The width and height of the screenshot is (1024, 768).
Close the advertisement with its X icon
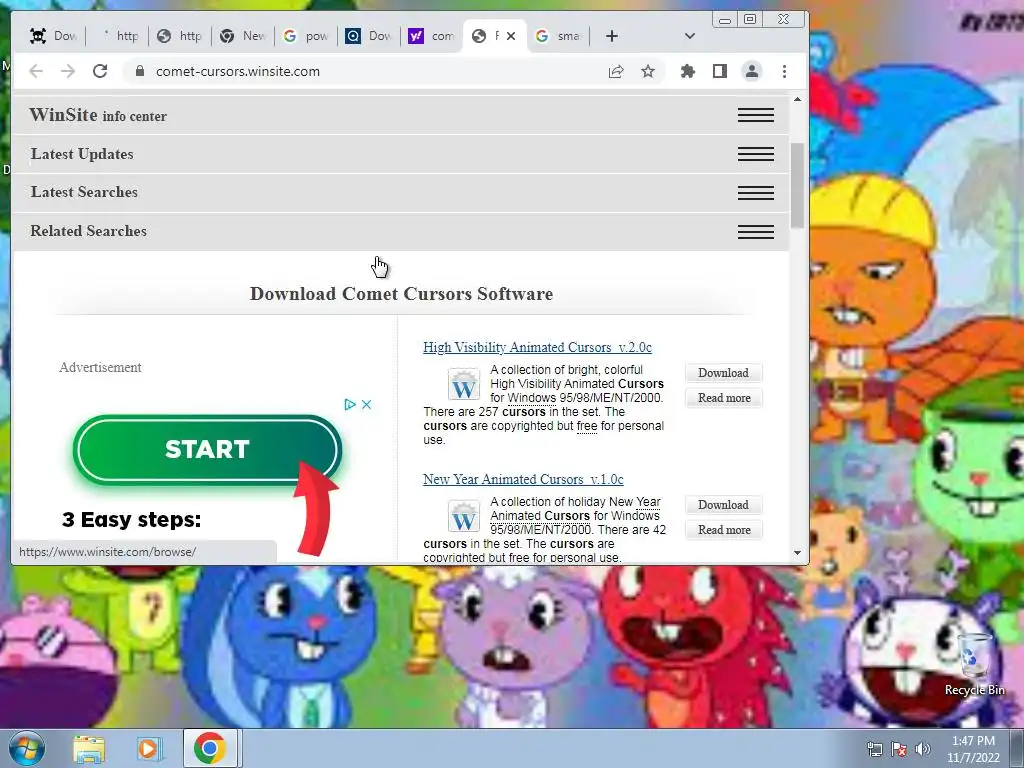(x=366, y=404)
